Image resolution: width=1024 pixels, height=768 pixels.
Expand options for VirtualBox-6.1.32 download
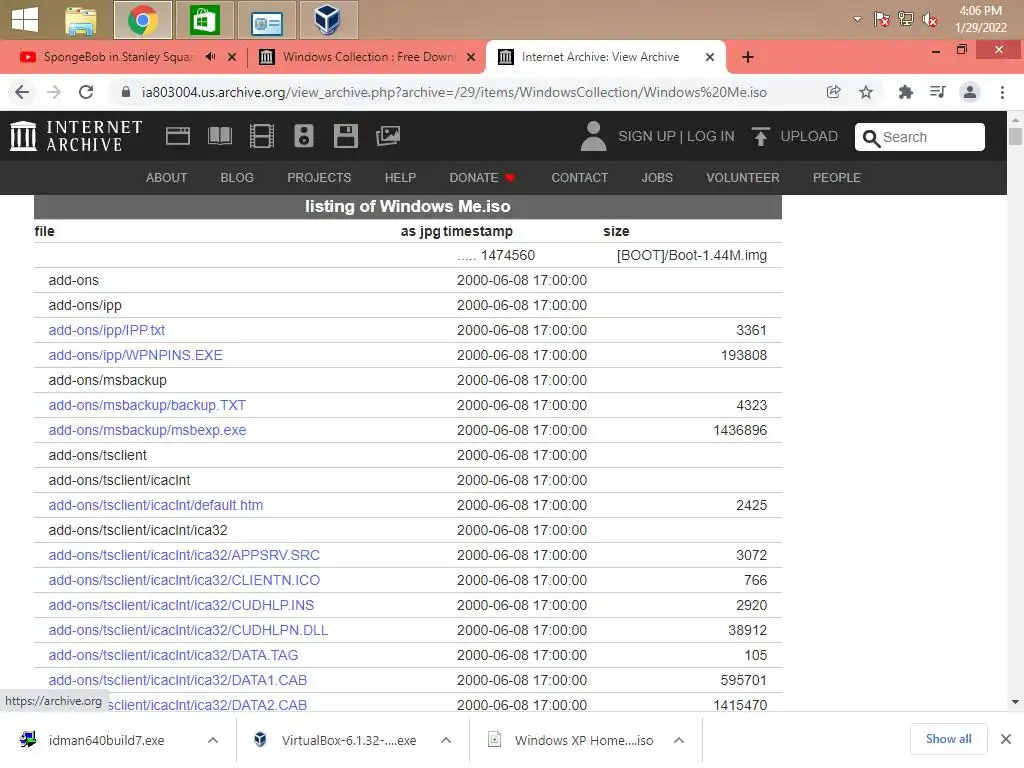[x=446, y=740]
